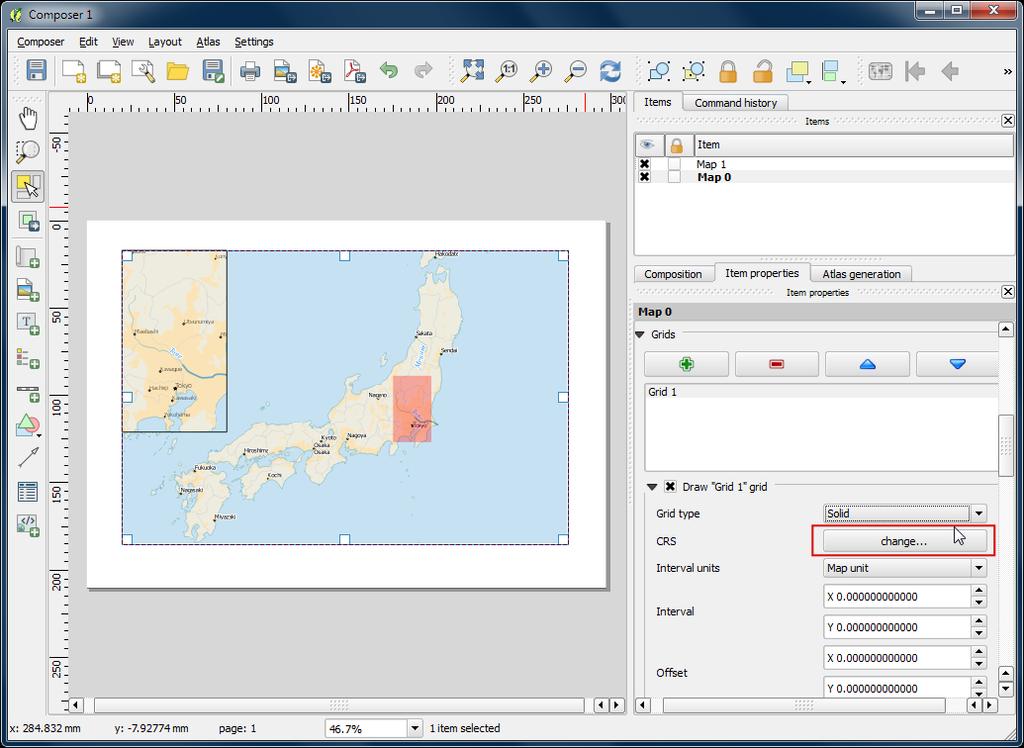Choose the Move item content tool
Screen dimensions: 1024x748
[28, 221]
